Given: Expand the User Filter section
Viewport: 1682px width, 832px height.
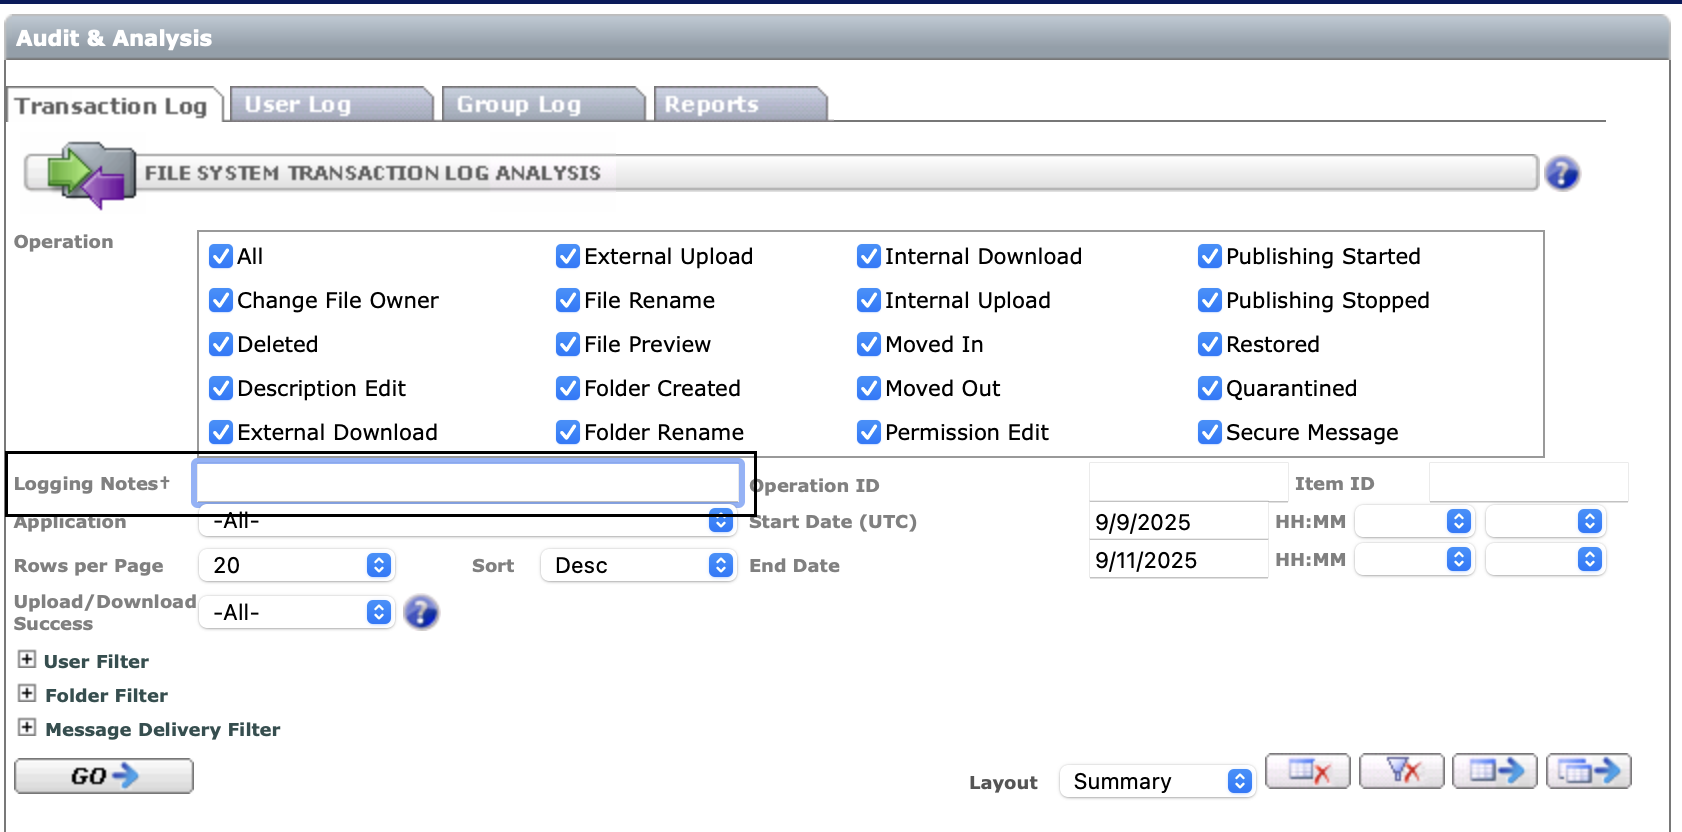Looking at the screenshot, I should (27, 660).
